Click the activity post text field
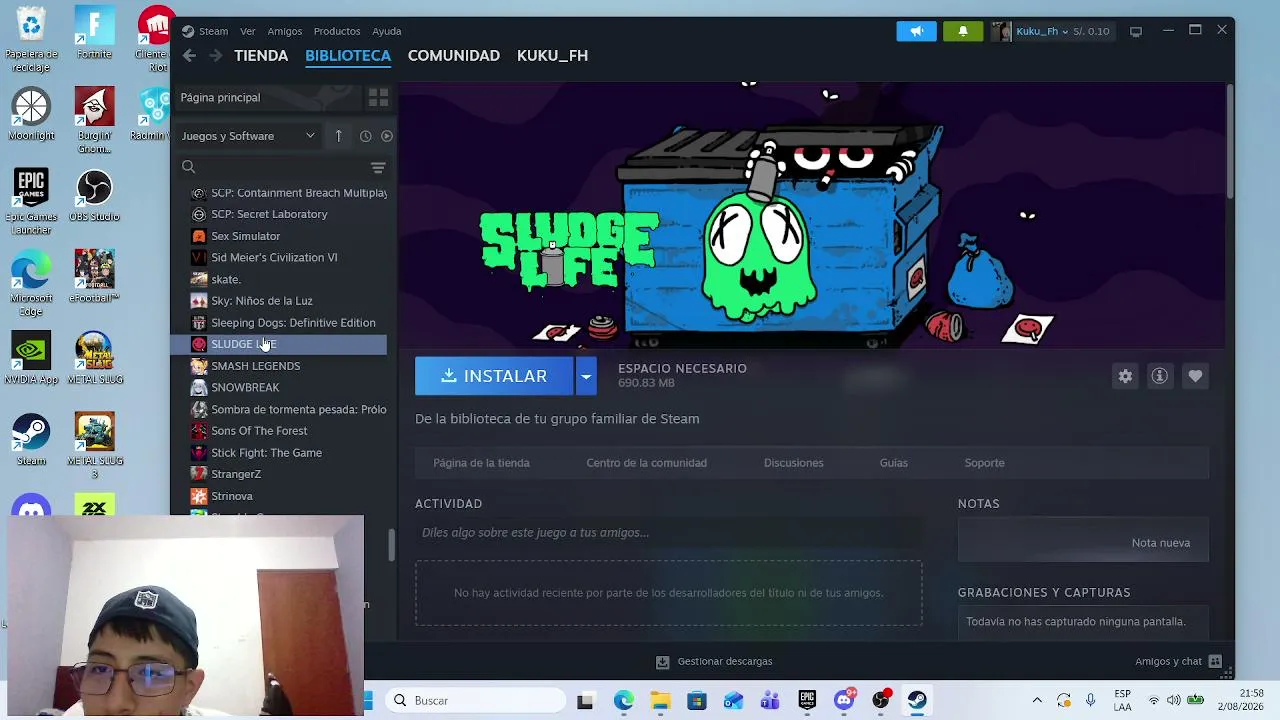The image size is (1280, 720). [x=668, y=533]
